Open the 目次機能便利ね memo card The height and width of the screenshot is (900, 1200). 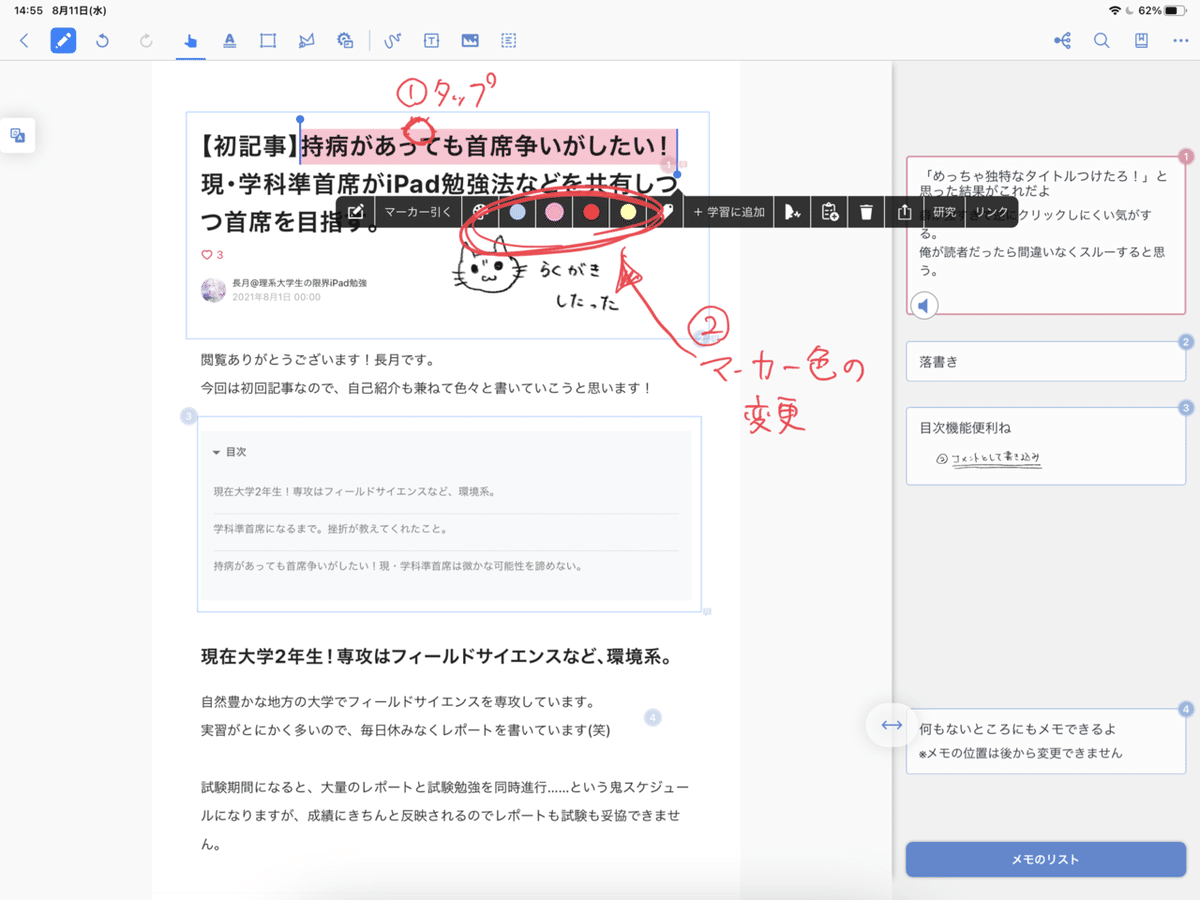1046,446
